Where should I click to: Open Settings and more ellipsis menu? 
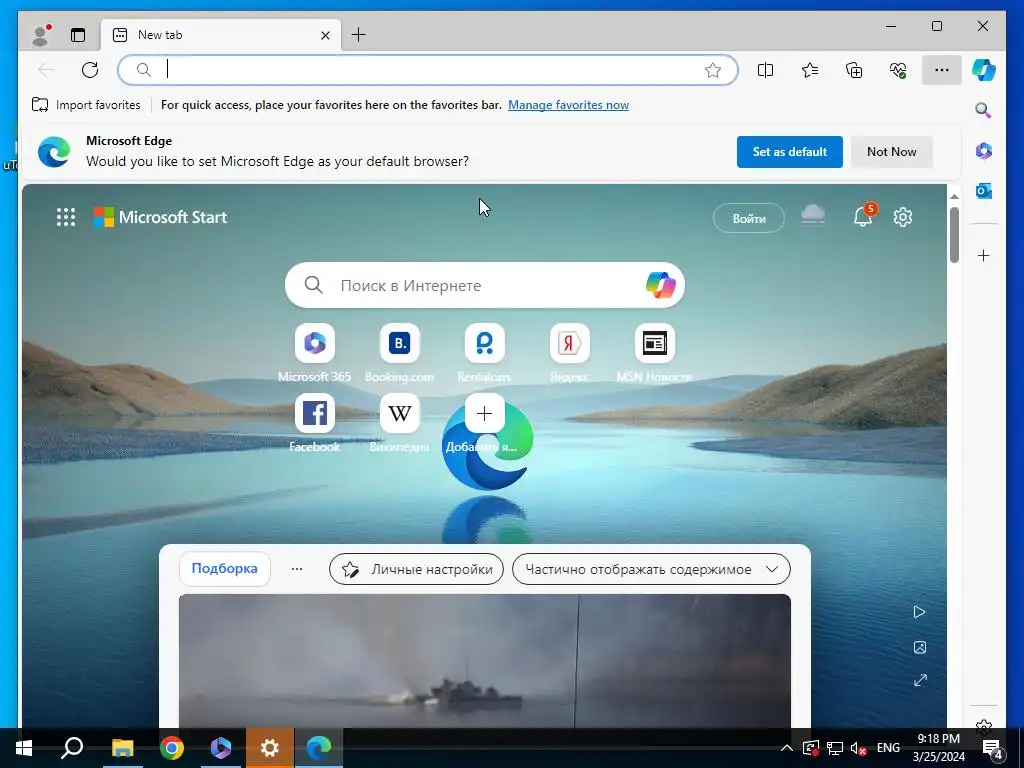point(942,70)
